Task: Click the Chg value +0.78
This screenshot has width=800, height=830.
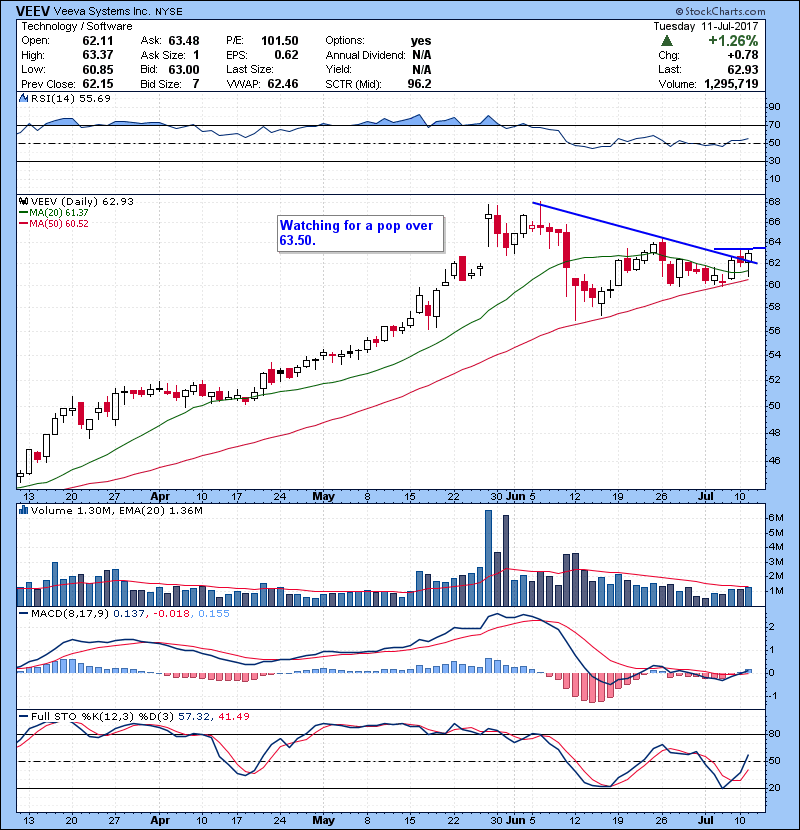Action: pos(743,55)
